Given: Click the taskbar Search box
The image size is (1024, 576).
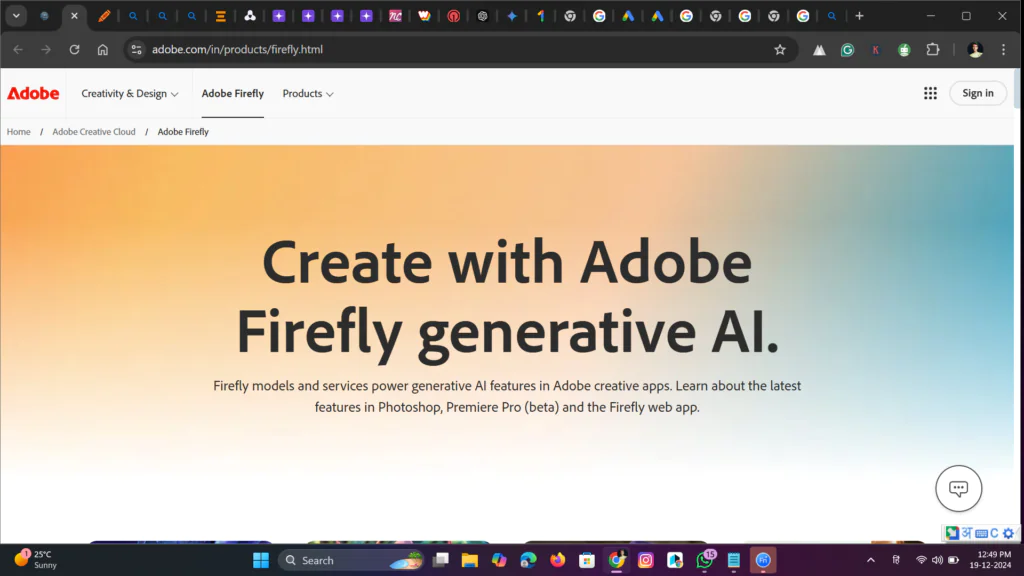Looking at the screenshot, I should tap(353, 560).
